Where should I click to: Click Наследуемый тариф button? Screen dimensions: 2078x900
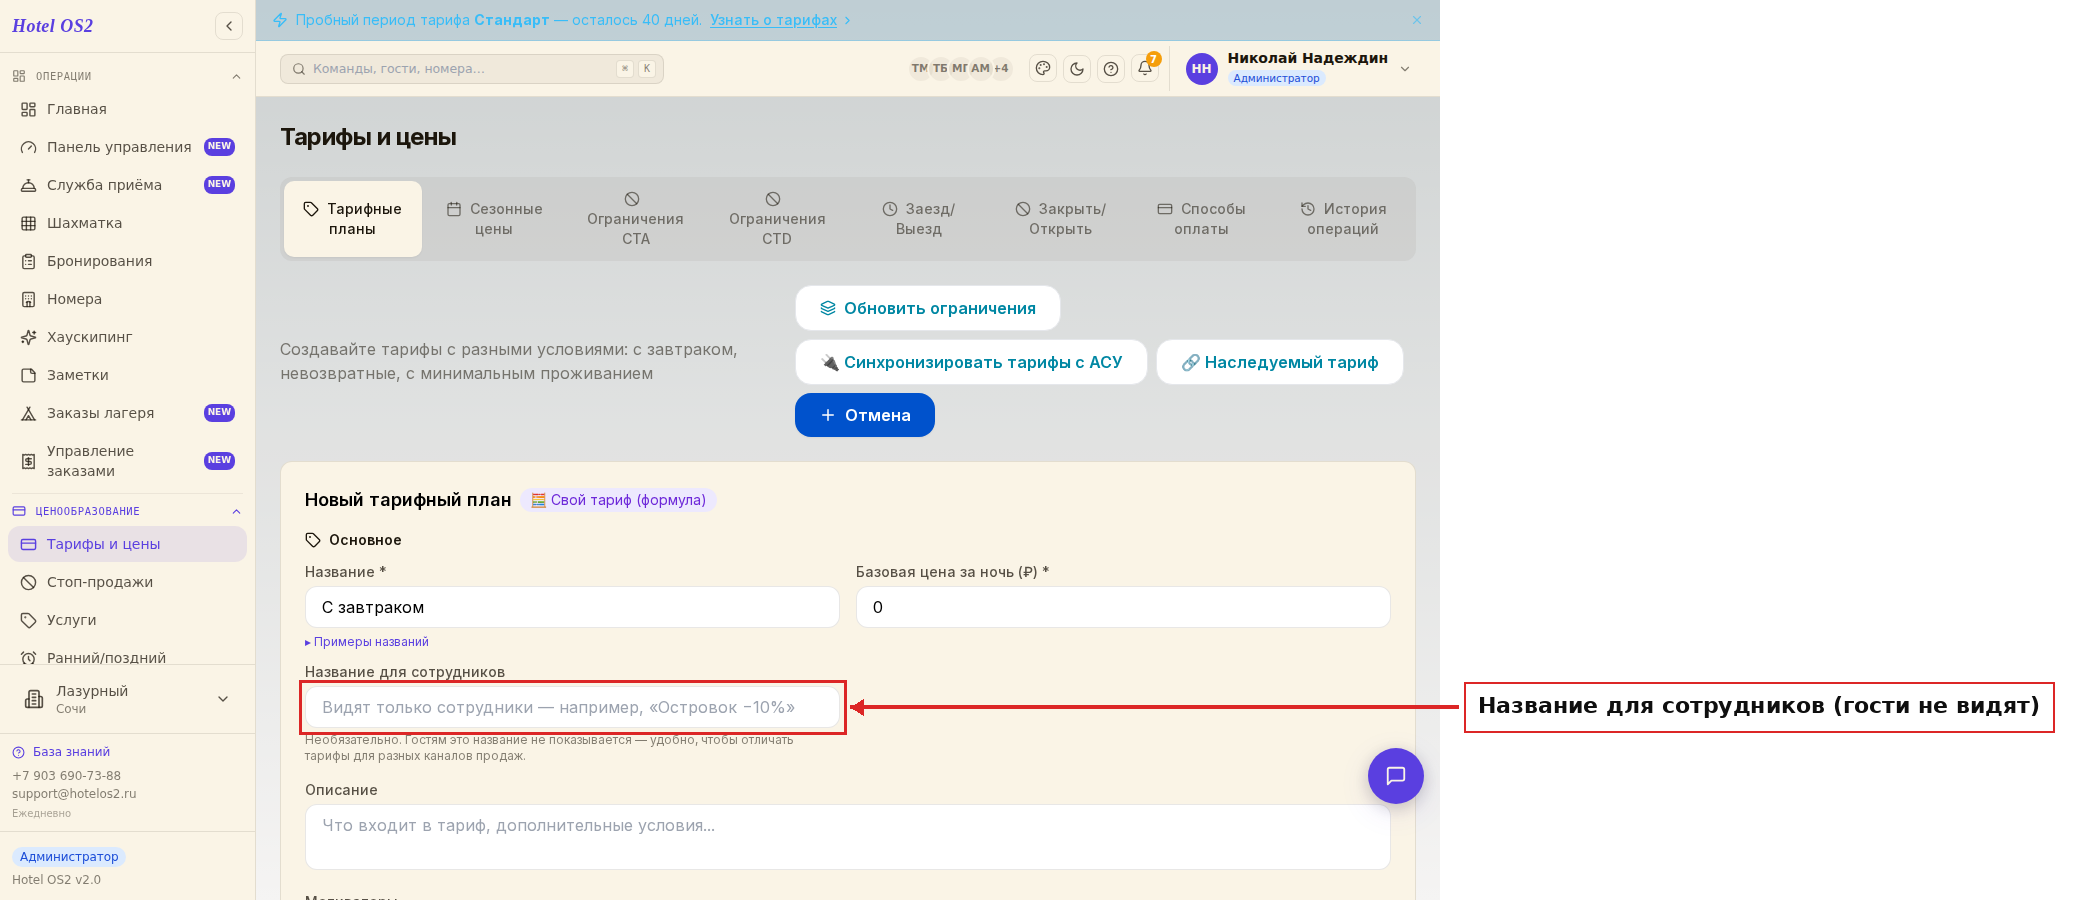(x=1280, y=362)
